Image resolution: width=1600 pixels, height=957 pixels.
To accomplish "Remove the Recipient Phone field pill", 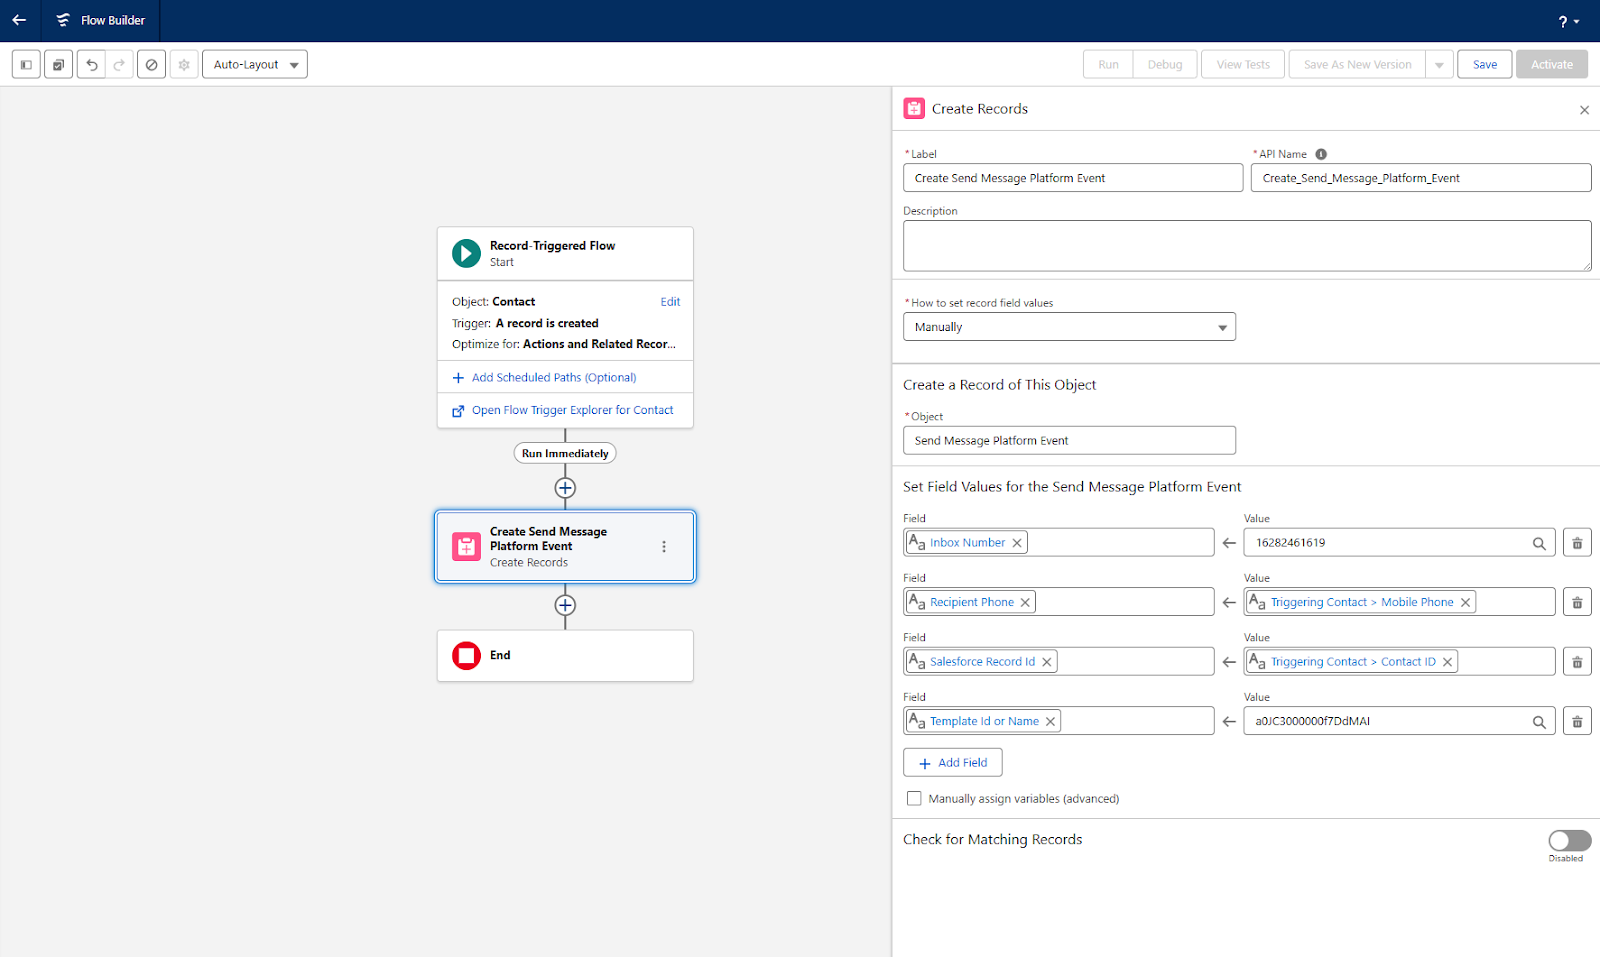I will coord(1025,602).
